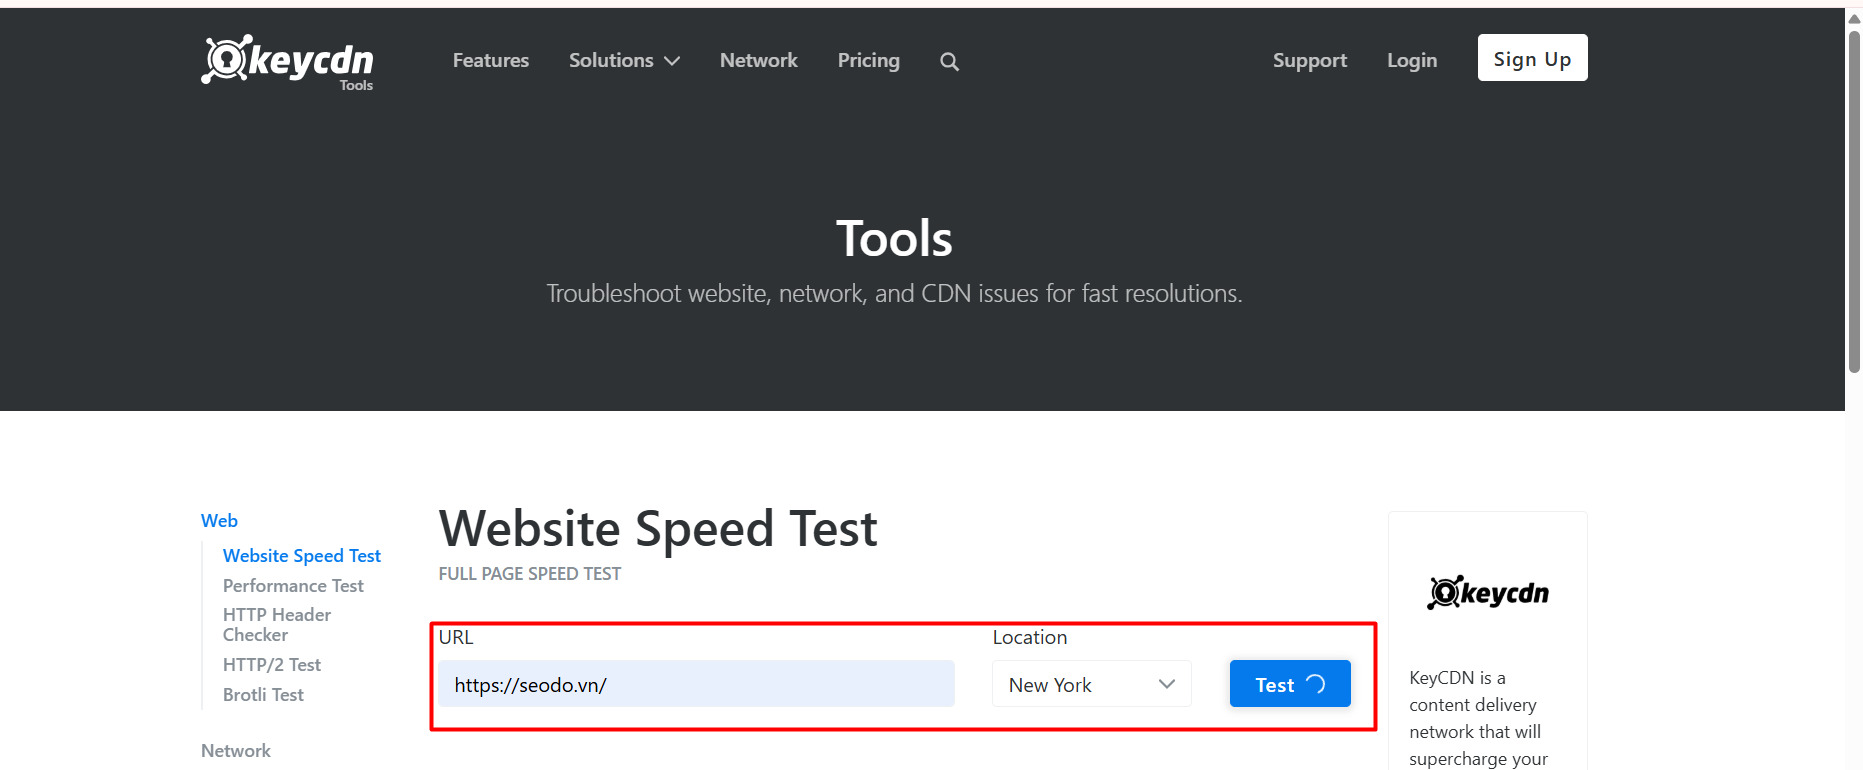Open the Pricing page
The width and height of the screenshot is (1863, 770).
(869, 60)
